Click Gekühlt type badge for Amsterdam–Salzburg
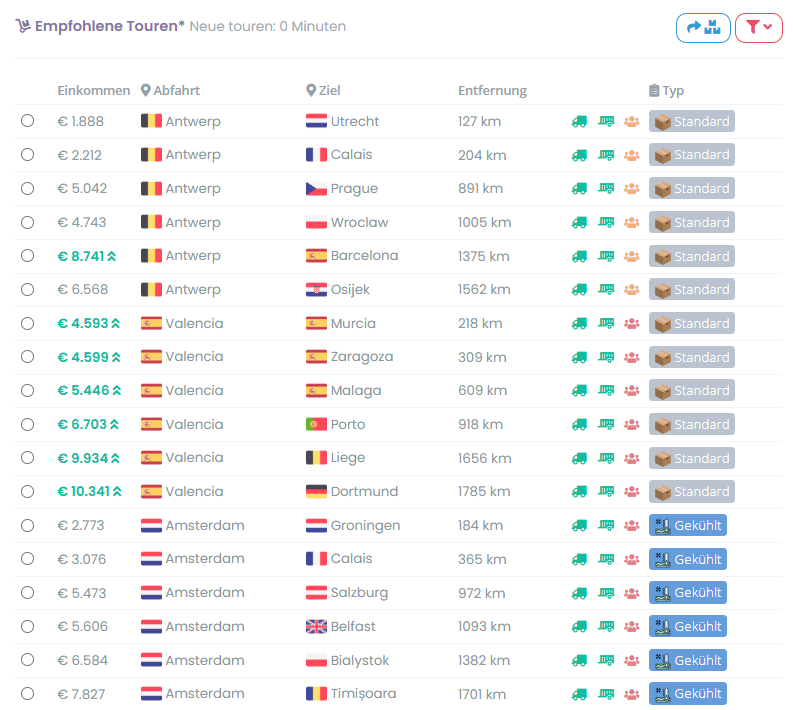 tap(688, 593)
